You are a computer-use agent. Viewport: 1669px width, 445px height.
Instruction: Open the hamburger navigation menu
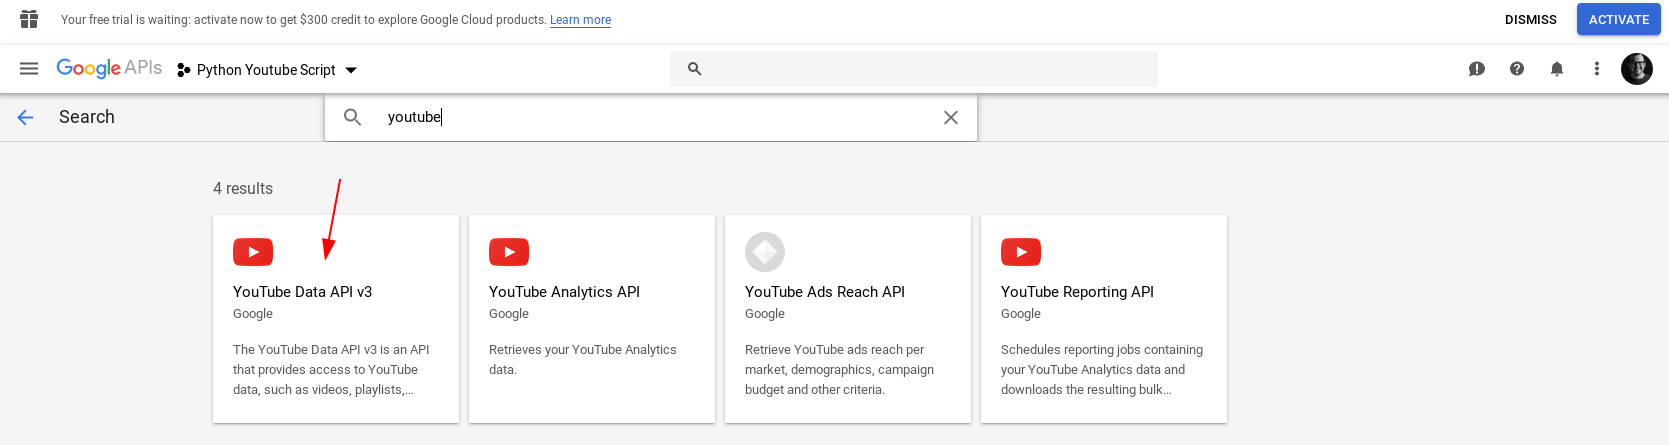tap(29, 69)
